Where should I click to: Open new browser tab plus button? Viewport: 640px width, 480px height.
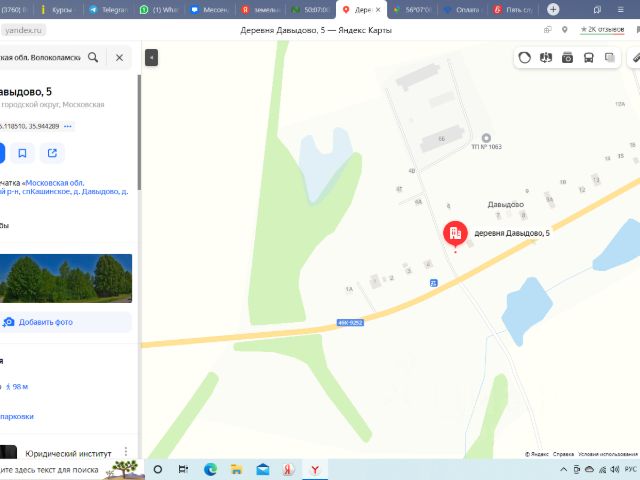click(x=553, y=9)
